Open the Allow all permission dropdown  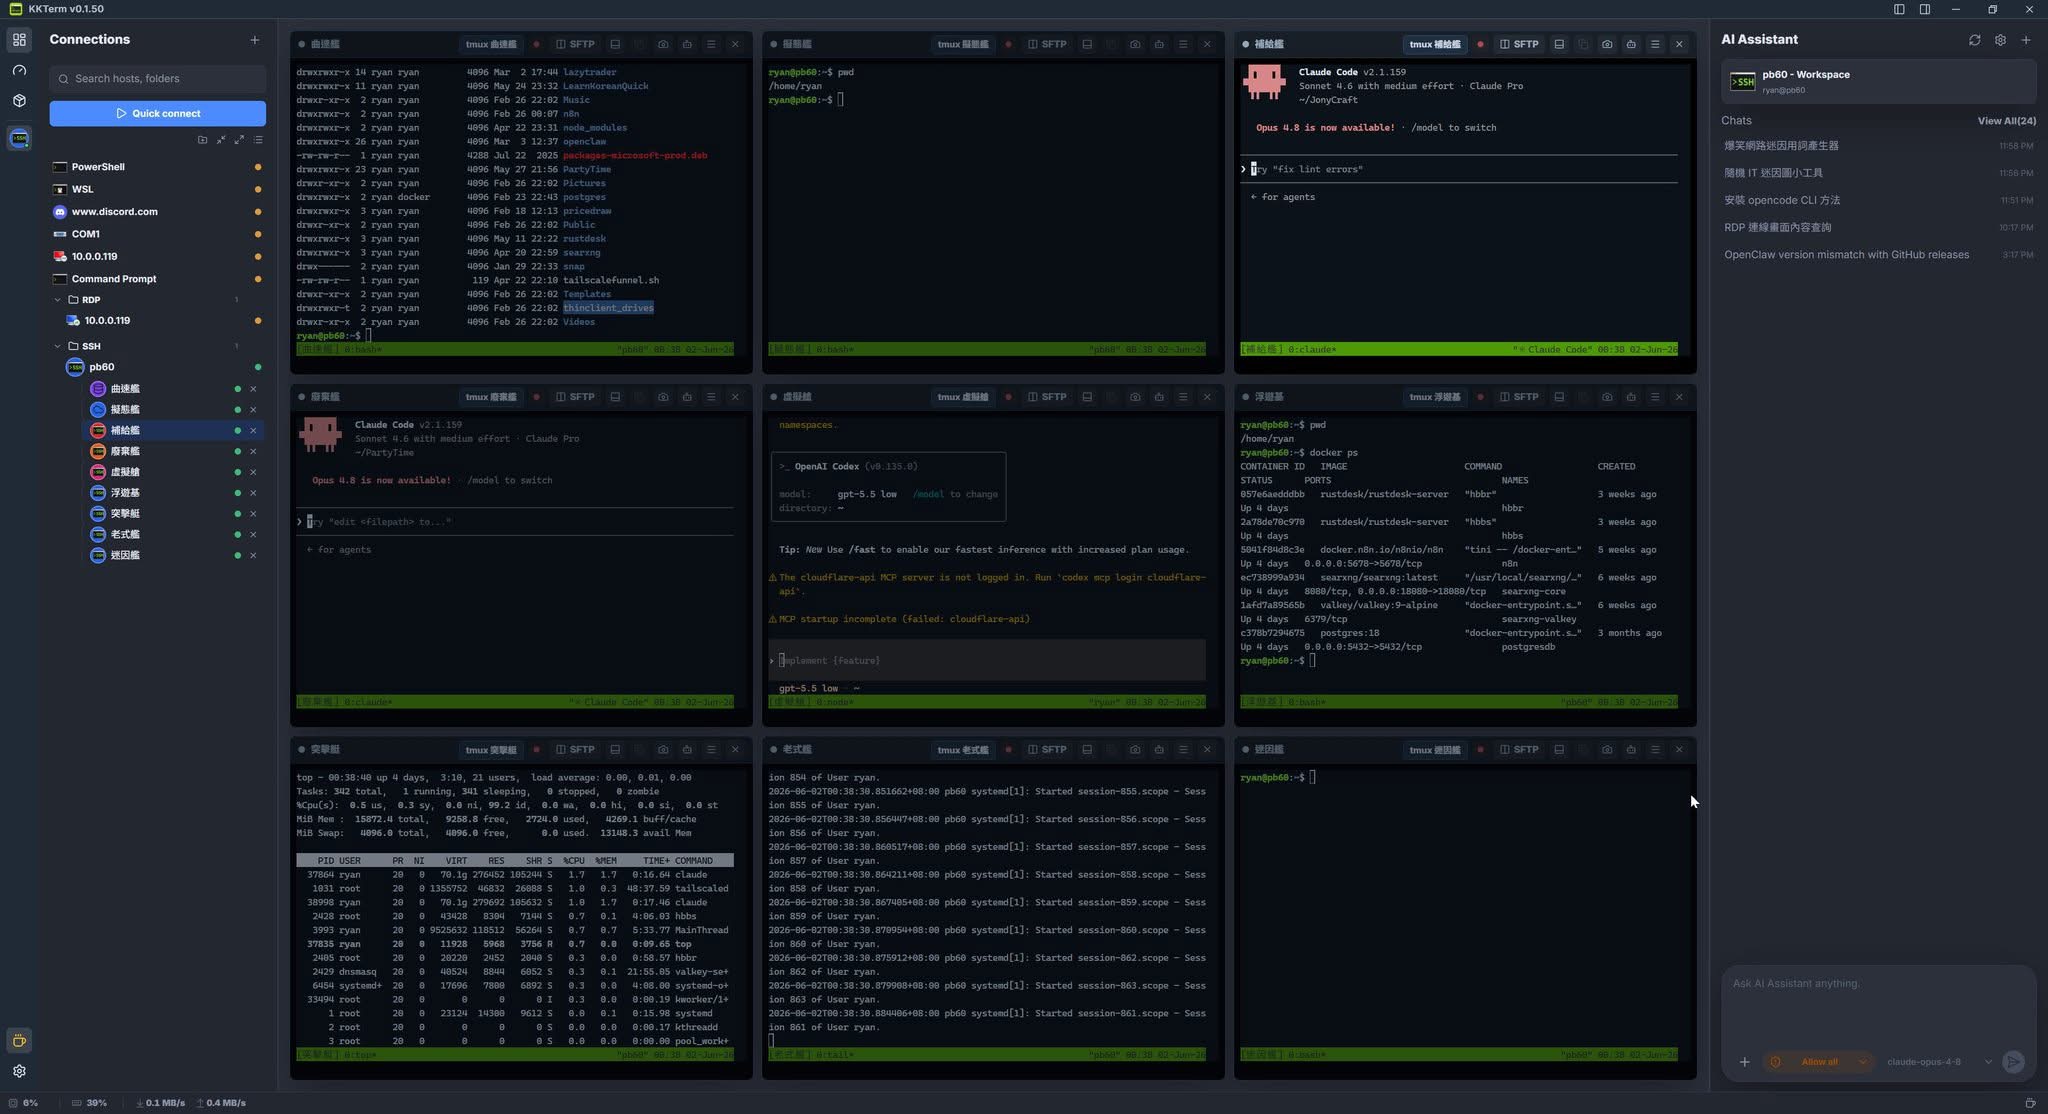click(x=1818, y=1062)
